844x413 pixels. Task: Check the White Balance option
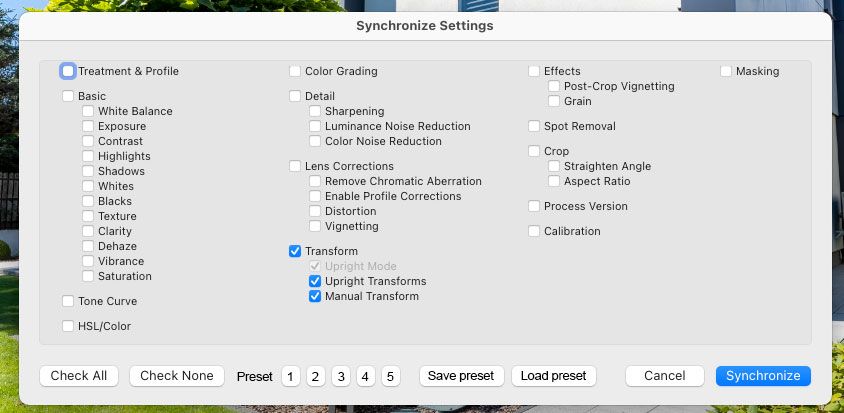click(x=88, y=111)
